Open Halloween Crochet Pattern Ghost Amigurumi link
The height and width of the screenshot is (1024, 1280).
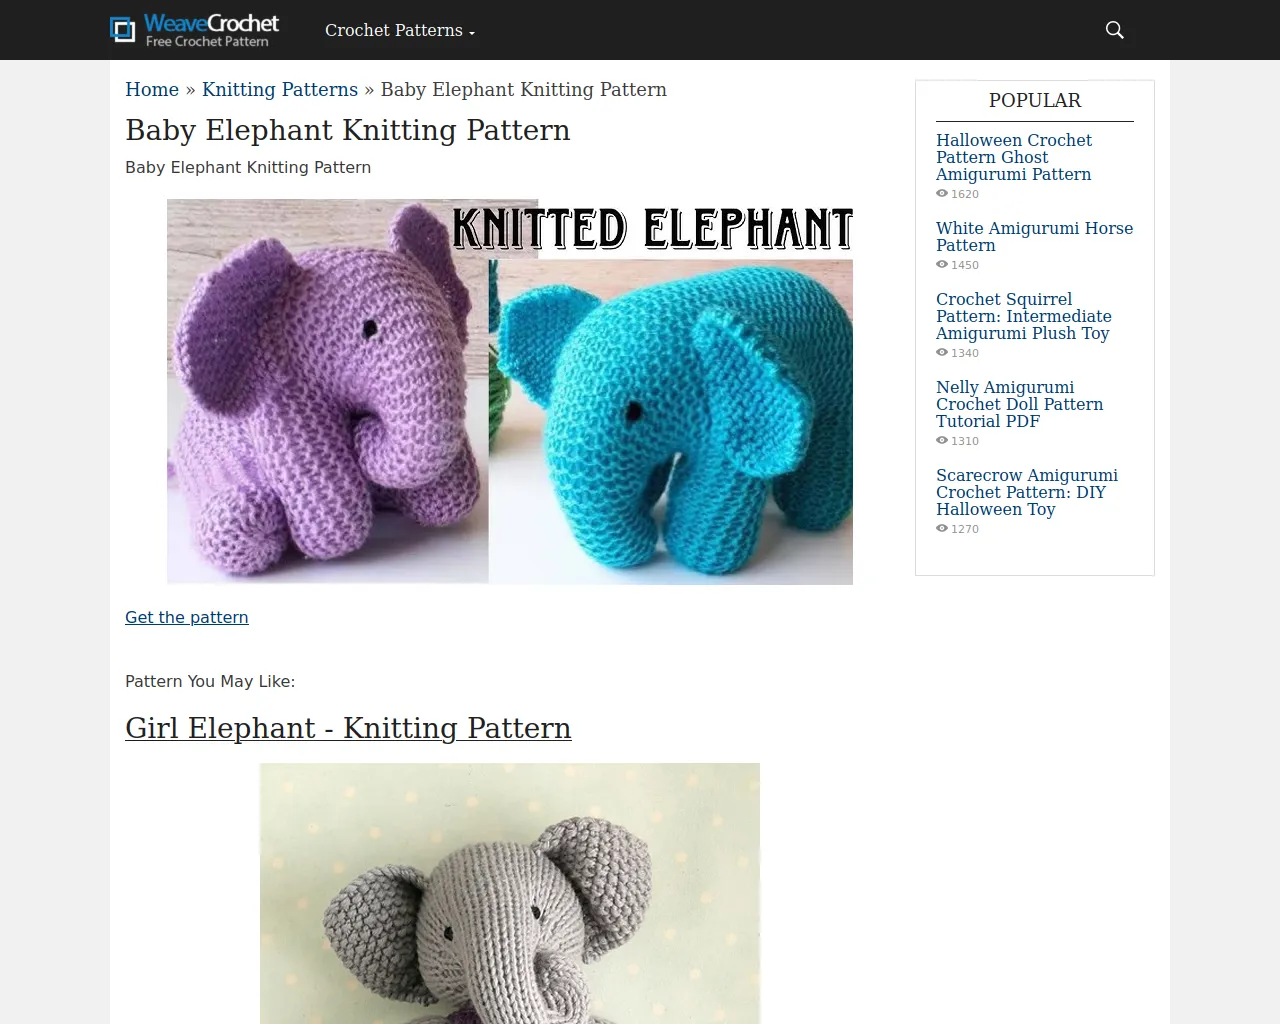pos(1014,157)
